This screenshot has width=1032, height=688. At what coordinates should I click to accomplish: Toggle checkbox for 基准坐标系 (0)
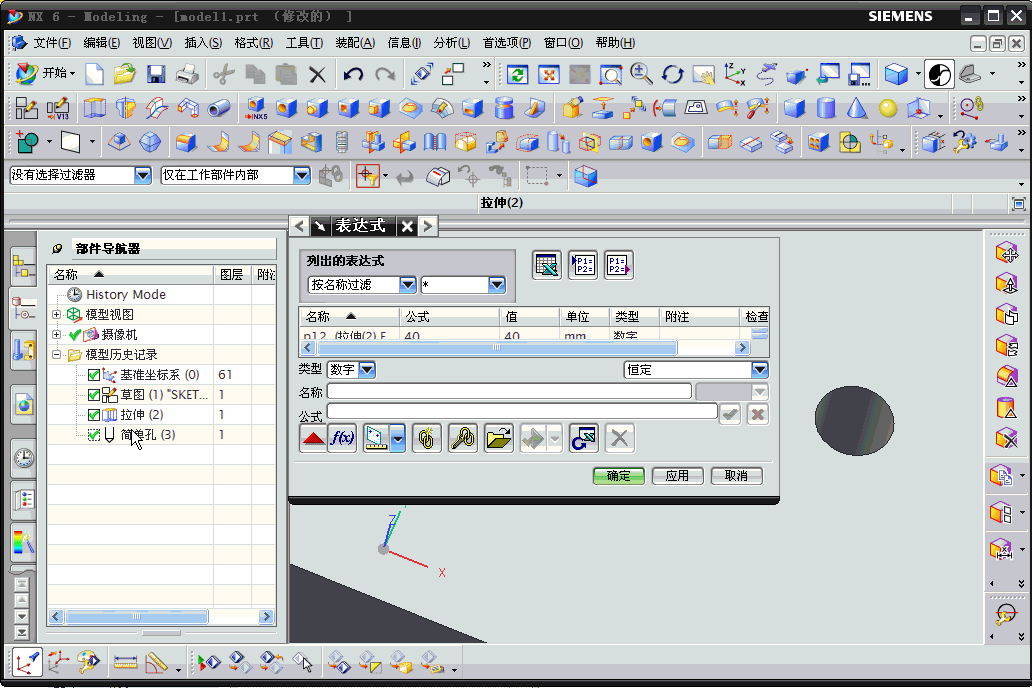coord(93,375)
